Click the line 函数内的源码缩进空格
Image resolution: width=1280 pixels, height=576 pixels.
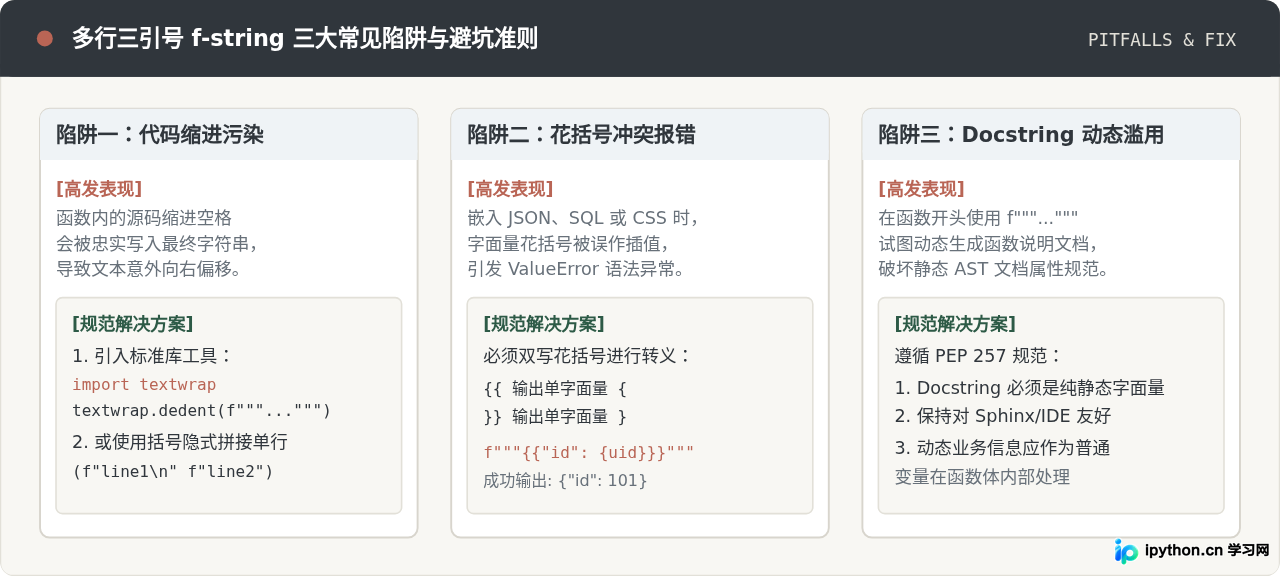pyautogui.click(x=144, y=218)
